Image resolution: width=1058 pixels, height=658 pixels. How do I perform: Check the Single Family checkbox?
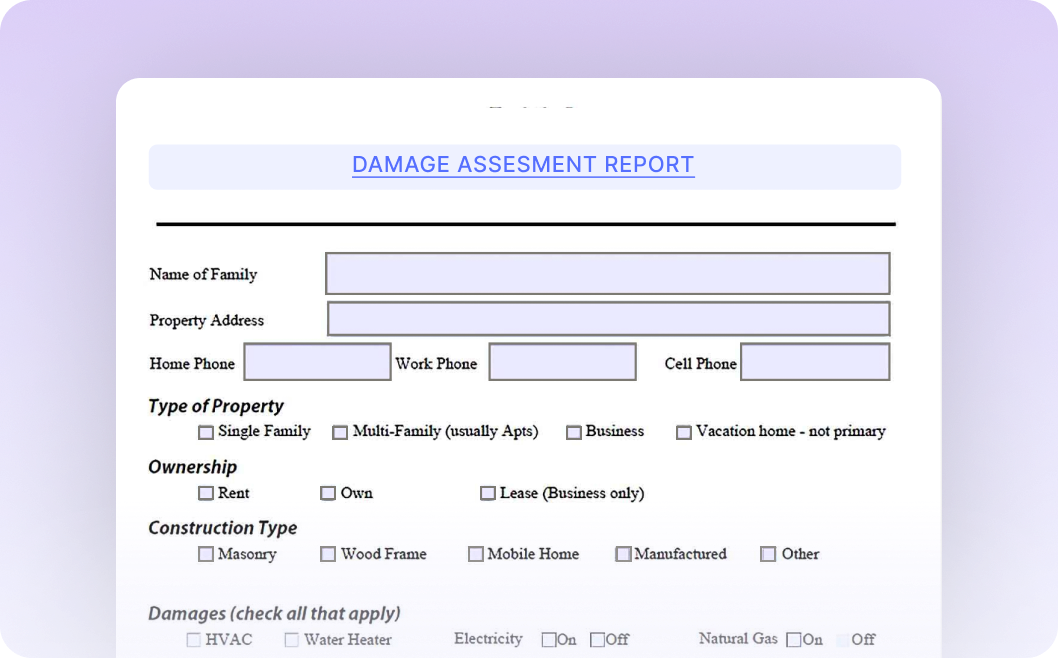[x=206, y=433]
